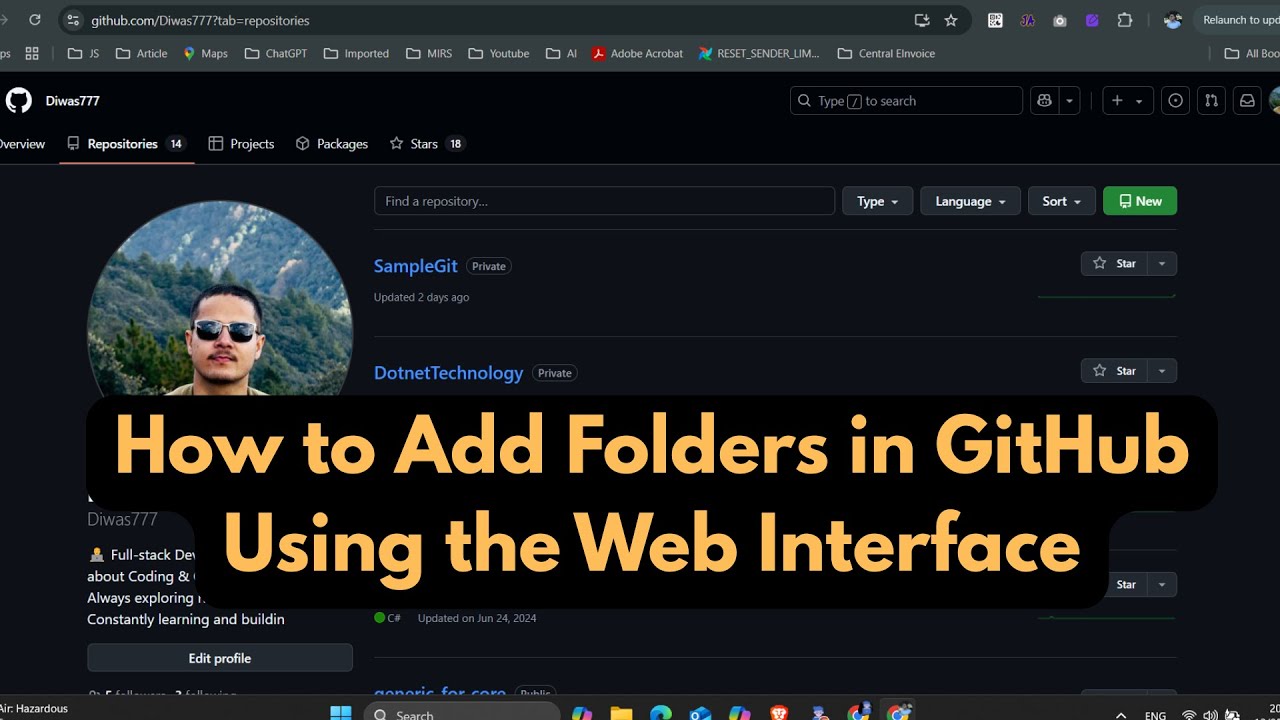The height and width of the screenshot is (720, 1280).
Task: Open the Create new plus menu
Action: pos(1128,100)
